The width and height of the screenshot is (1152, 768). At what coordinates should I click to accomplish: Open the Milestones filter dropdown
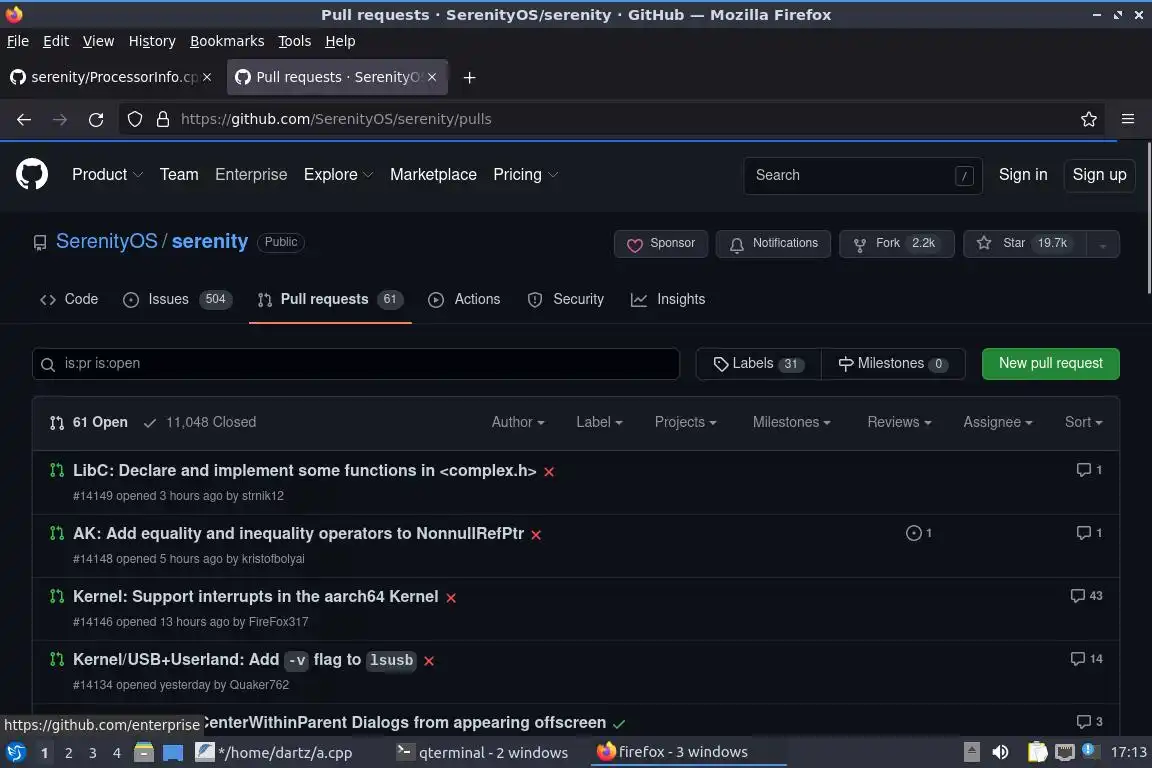(791, 422)
